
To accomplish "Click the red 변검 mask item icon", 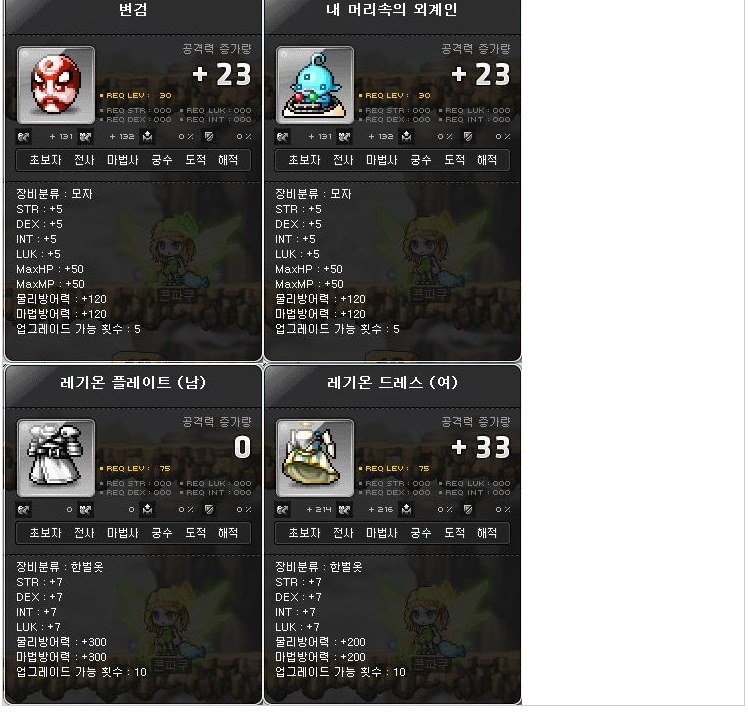I will point(56,85).
